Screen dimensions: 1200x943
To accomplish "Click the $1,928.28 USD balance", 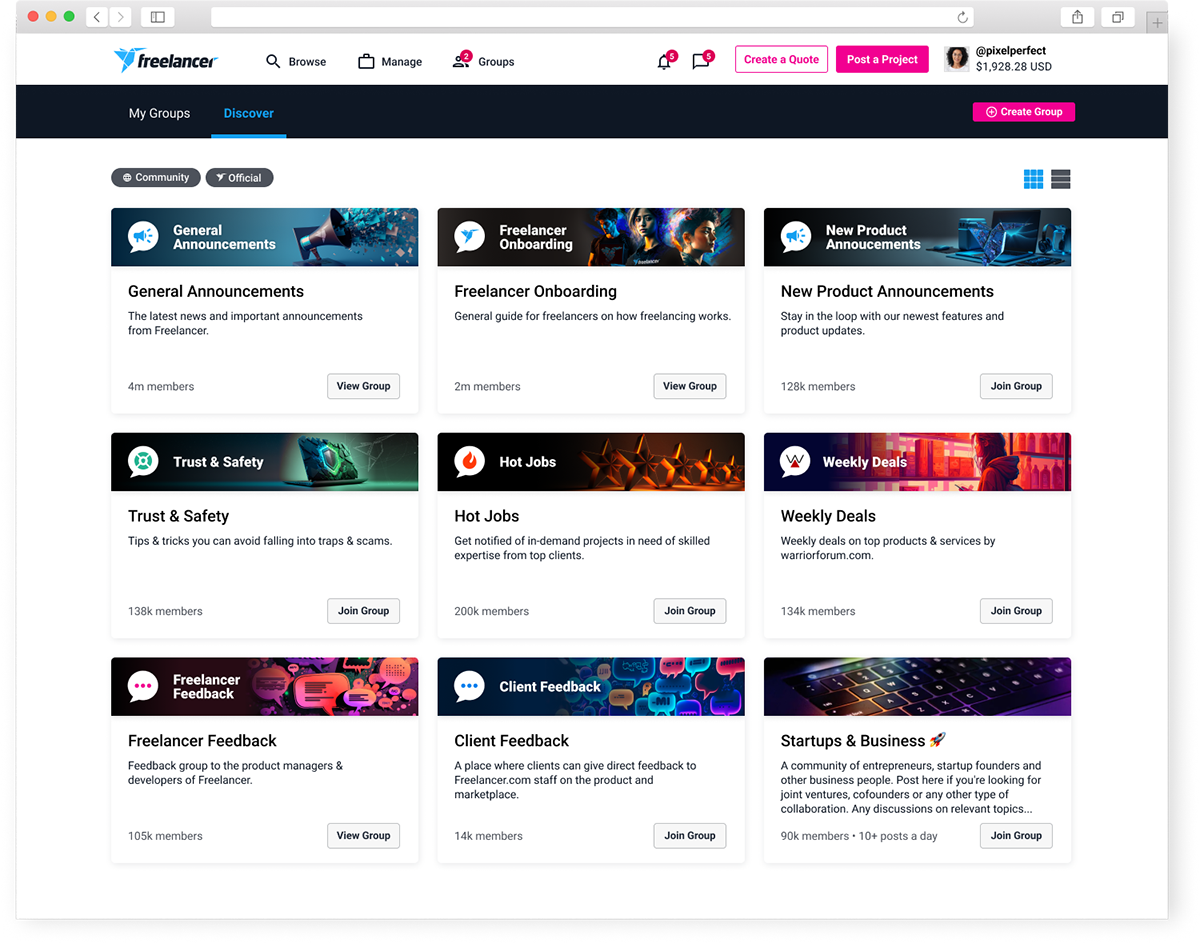I will coord(1013,67).
